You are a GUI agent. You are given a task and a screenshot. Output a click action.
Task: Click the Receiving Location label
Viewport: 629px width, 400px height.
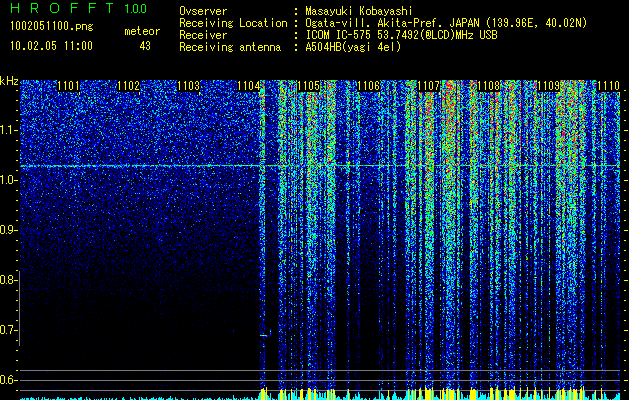(233, 23)
